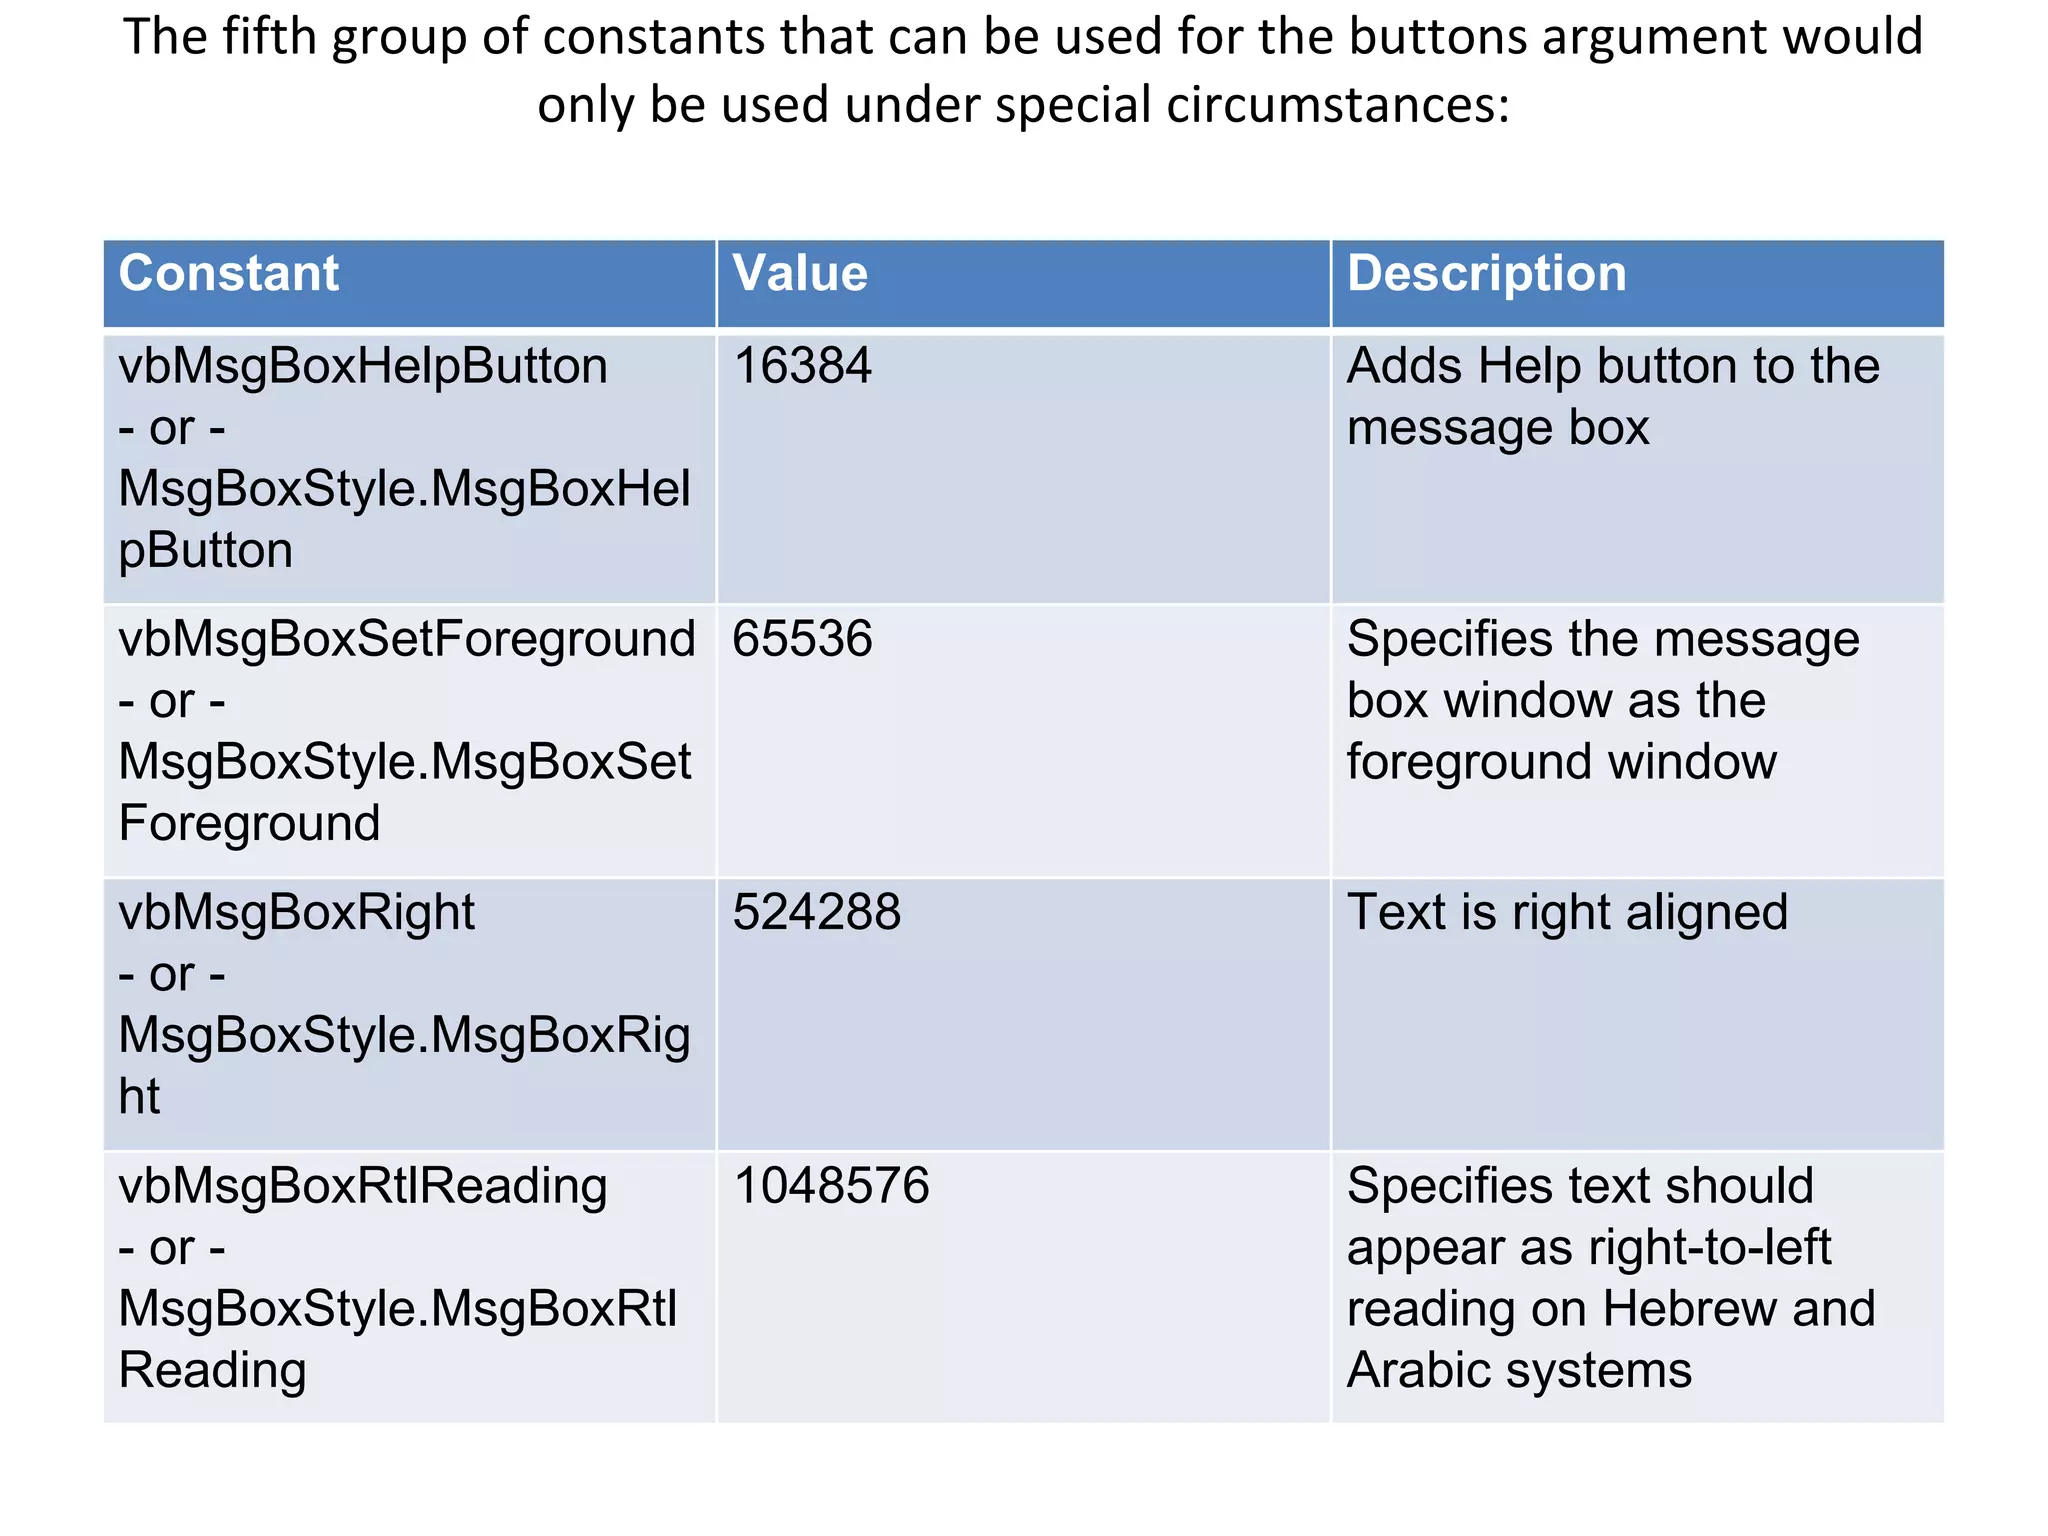Select the vbMsgBoxHelpButton constant cell
Viewport: 2048px width, 1536px height.
pos(410,468)
